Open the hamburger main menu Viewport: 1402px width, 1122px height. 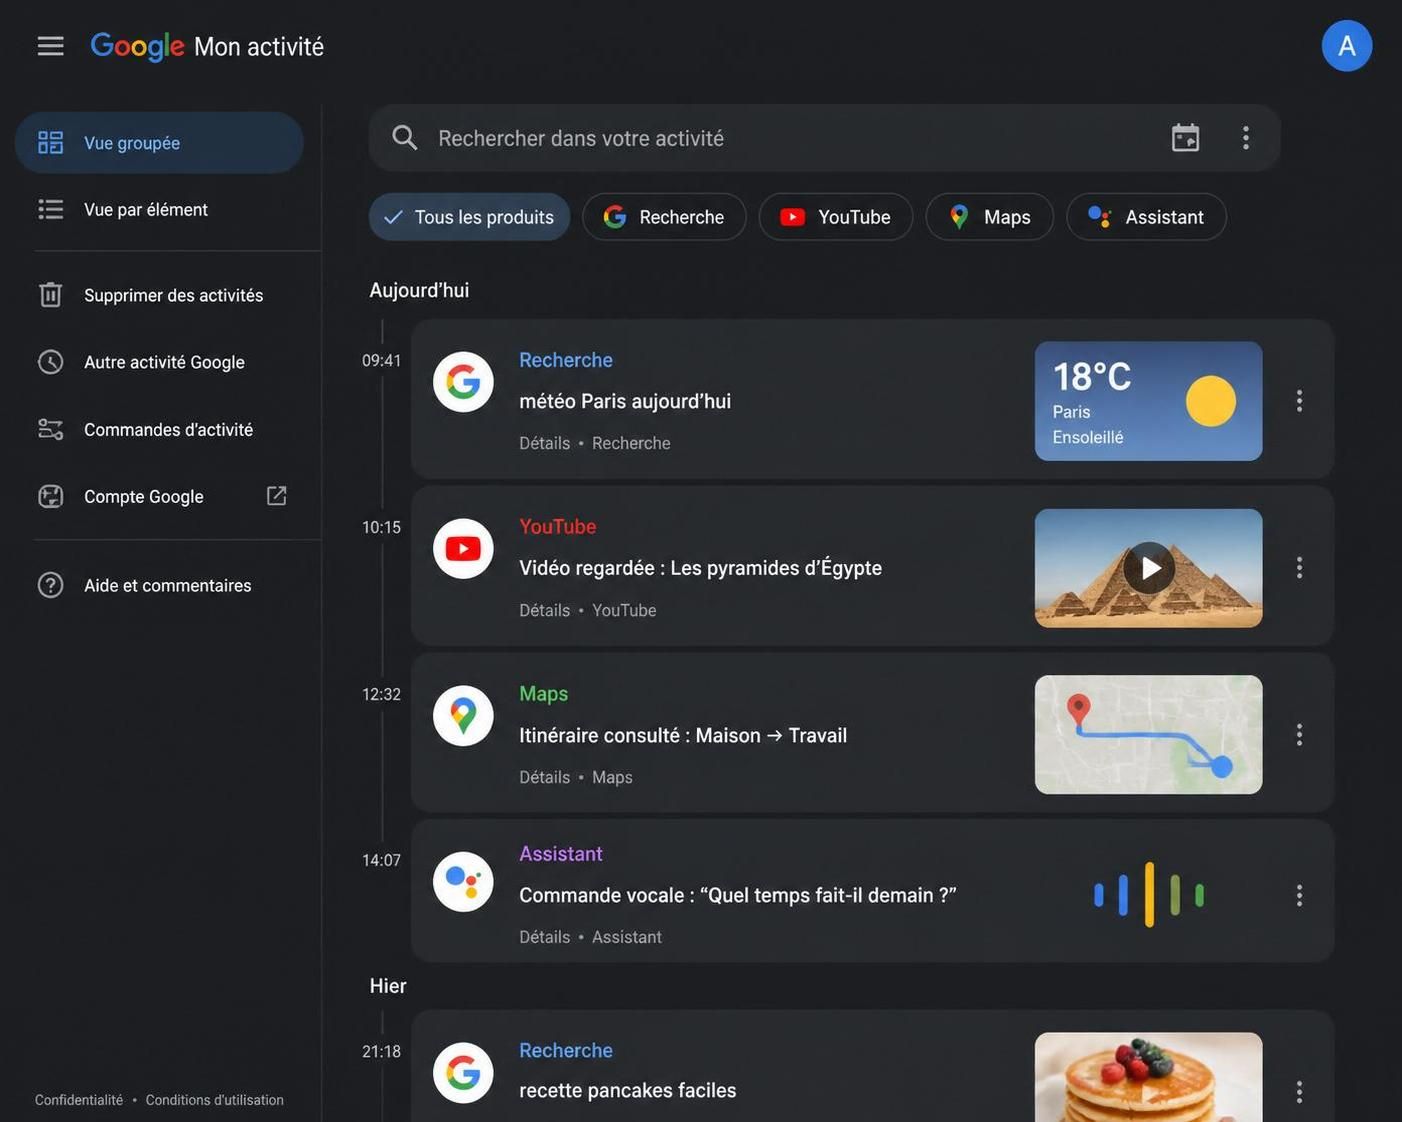click(51, 46)
